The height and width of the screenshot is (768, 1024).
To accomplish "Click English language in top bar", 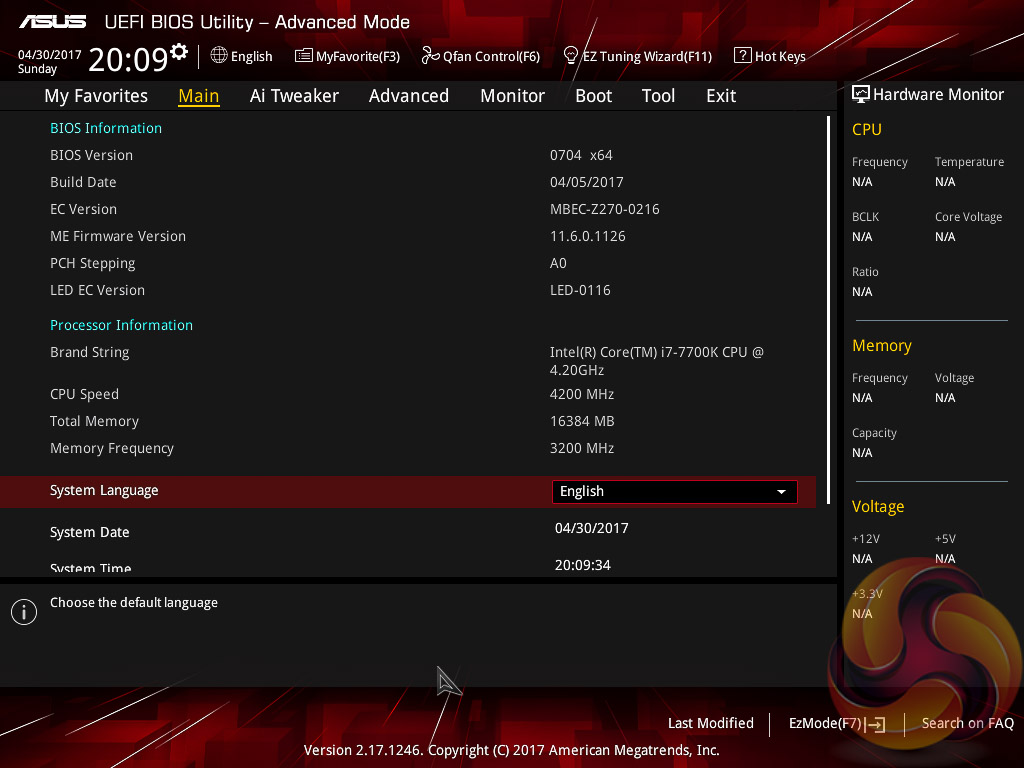I will click(x=251, y=56).
